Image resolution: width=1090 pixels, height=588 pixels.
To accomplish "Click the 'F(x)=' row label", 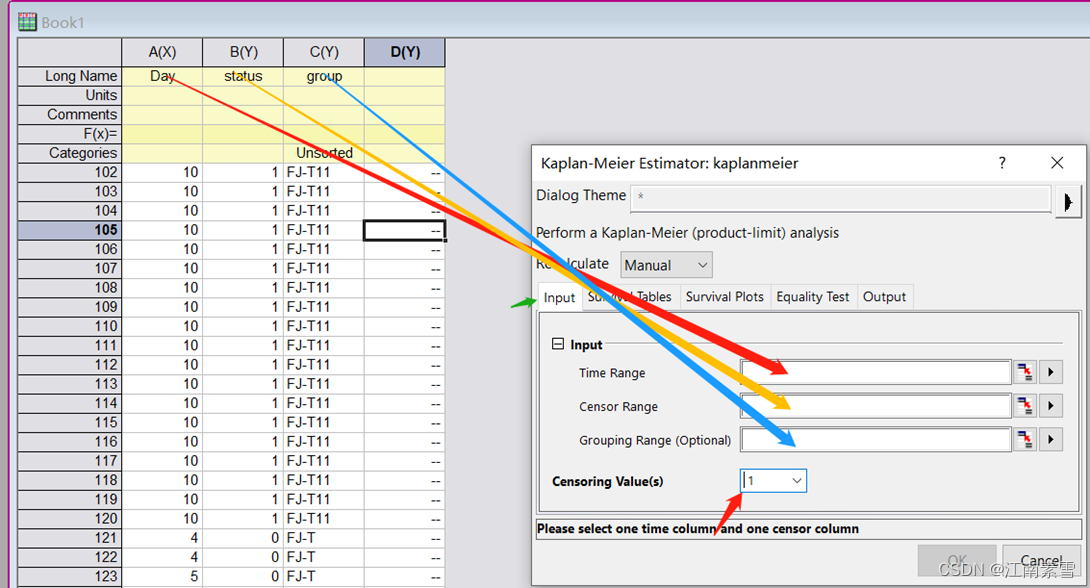I will (70, 133).
